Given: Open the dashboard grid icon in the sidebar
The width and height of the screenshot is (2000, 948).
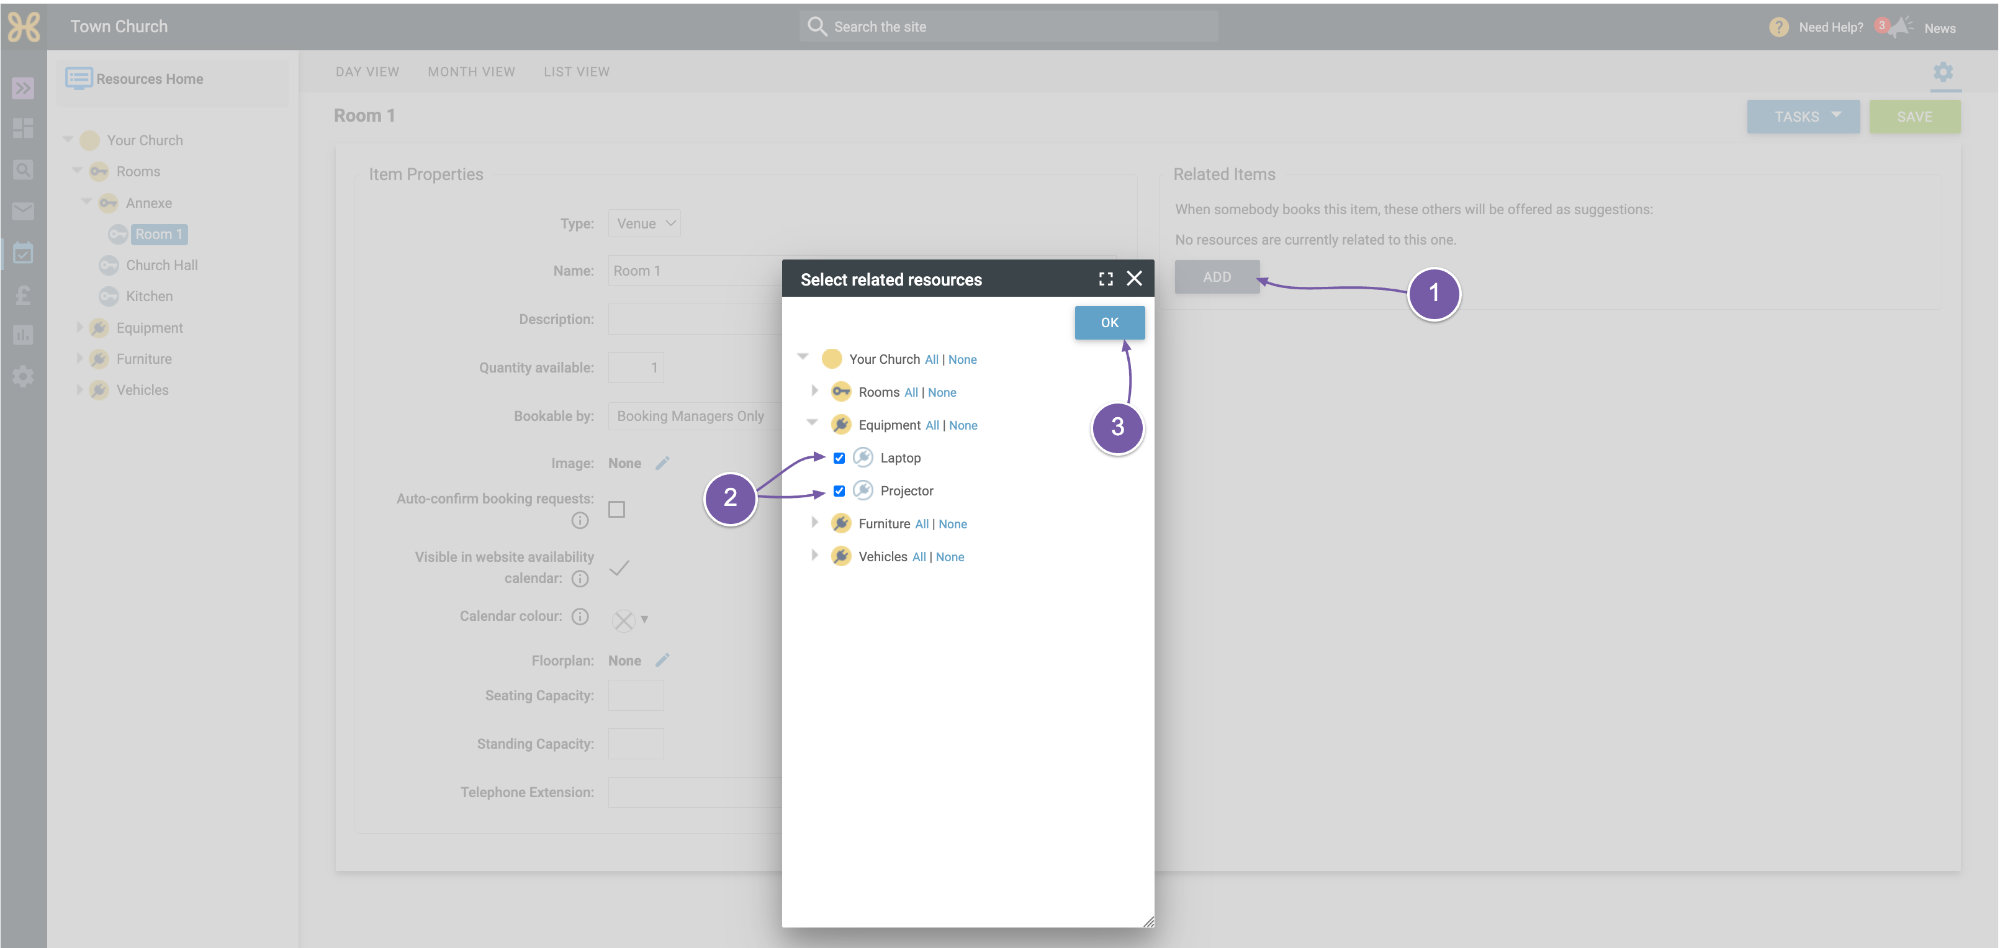Looking at the screenshot, I should (x=23, y=128).
